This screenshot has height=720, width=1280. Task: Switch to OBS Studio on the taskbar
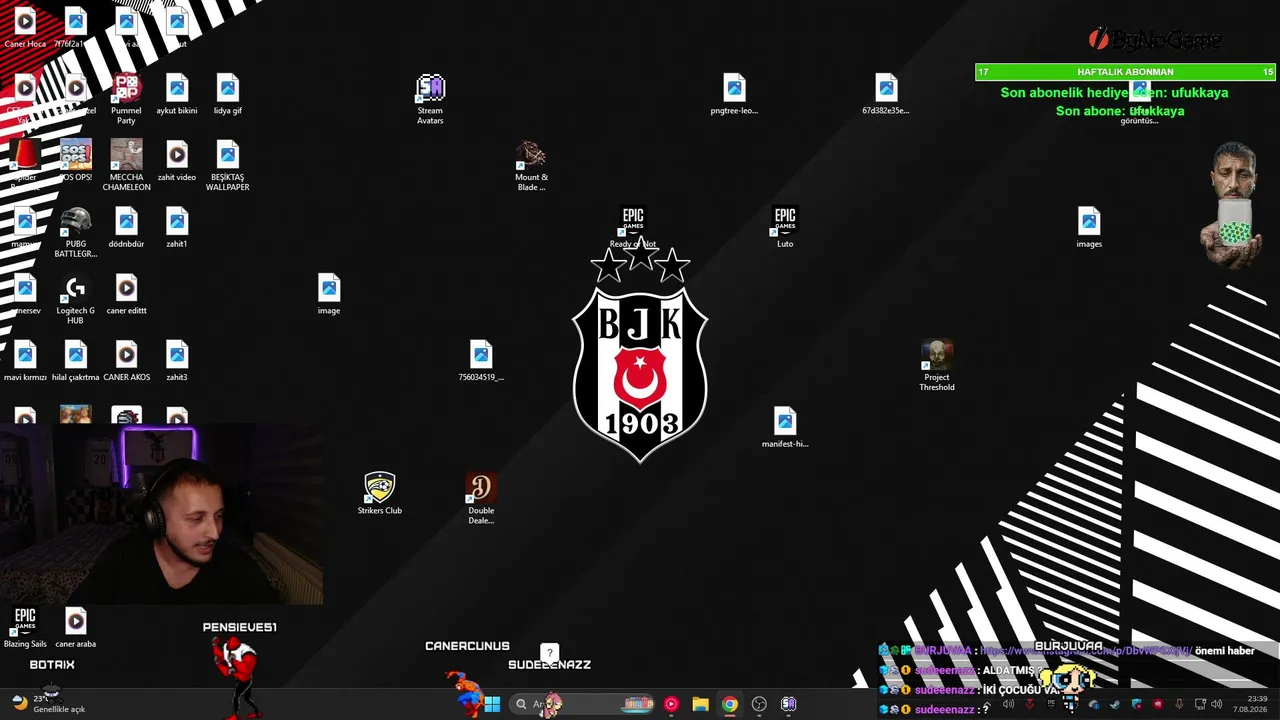[759, 704]
